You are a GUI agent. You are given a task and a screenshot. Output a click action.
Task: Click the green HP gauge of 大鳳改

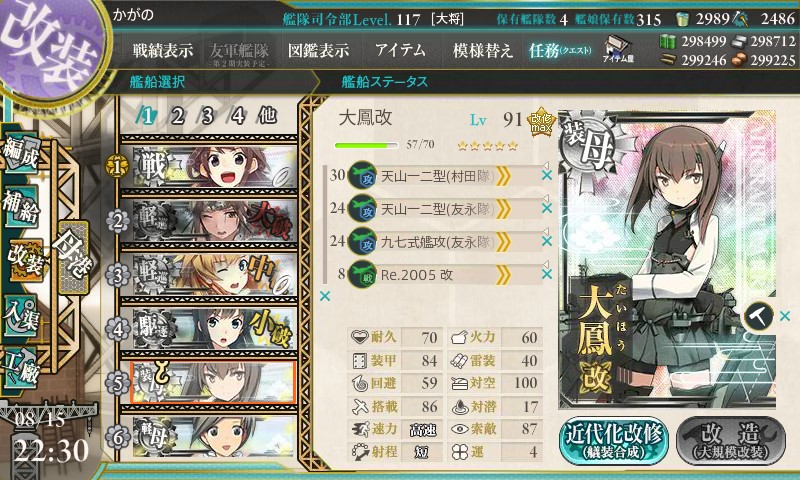(x=366, y=145)
